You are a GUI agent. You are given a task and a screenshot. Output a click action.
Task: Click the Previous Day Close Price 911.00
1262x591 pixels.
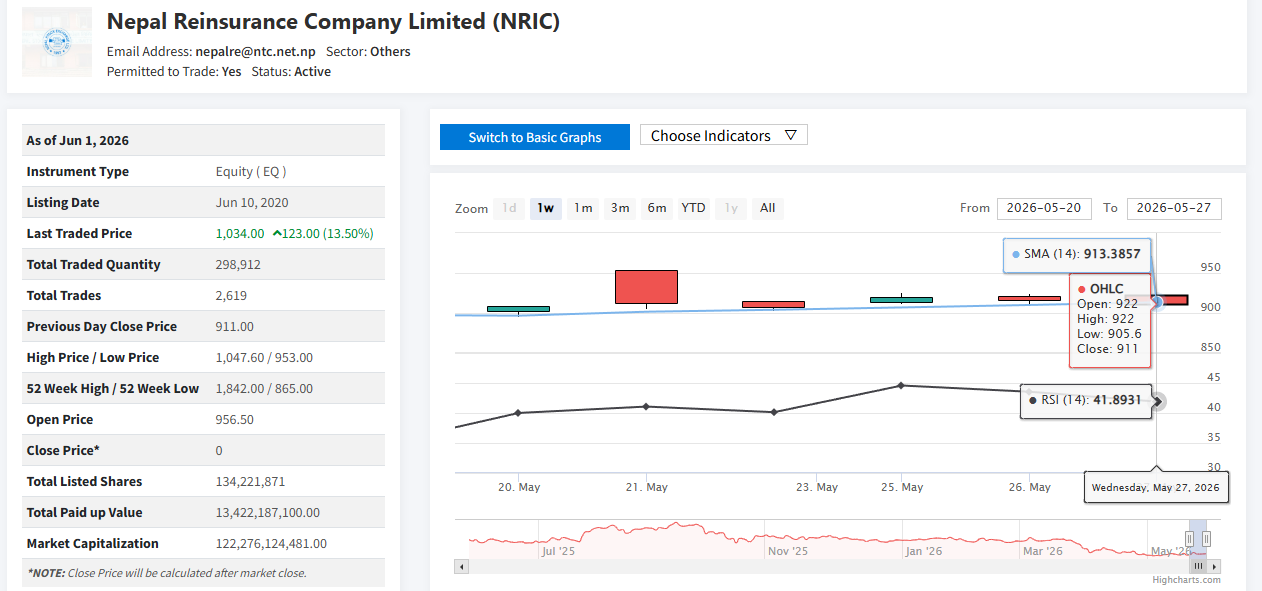[235, 326]
